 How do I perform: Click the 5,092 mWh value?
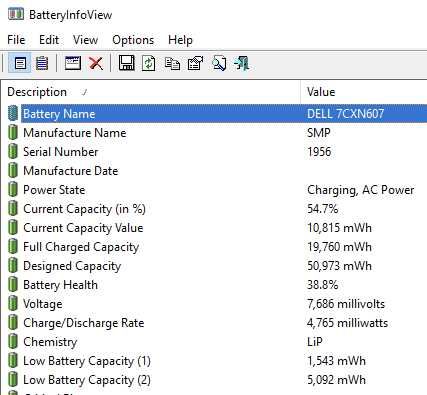(x=336, y=380)
